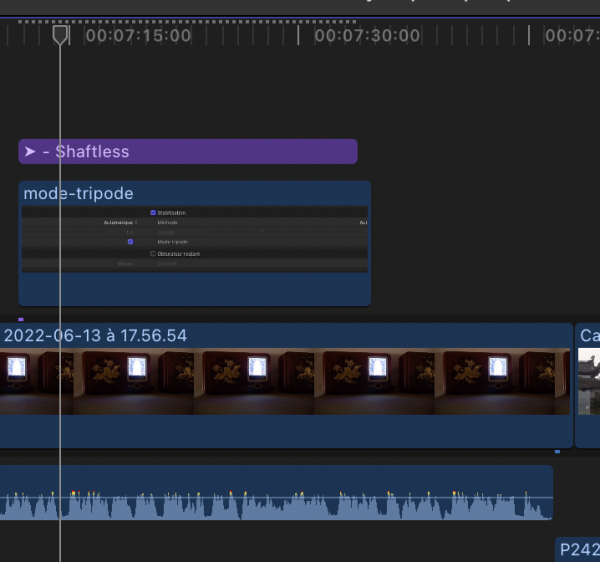This screenshot has height=562, width=600.
Task: Select the P242 clip at the bottom right
Action: pos(578,549)
